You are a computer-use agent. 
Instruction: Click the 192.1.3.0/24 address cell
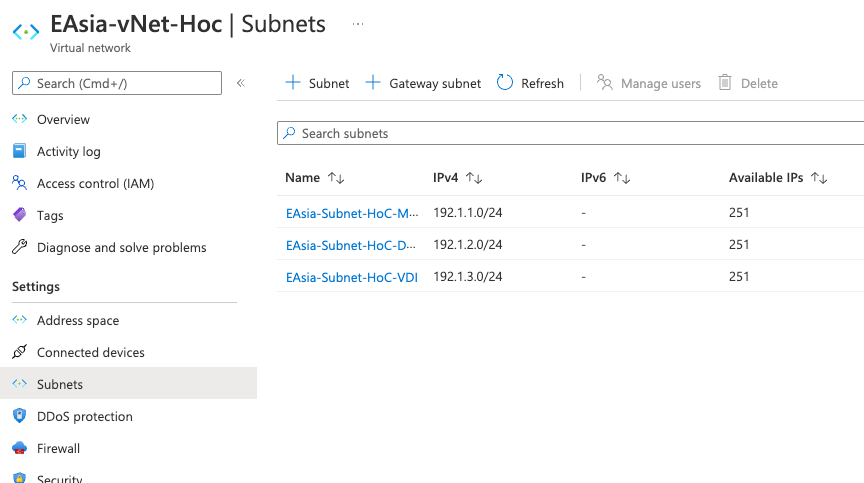468,276
